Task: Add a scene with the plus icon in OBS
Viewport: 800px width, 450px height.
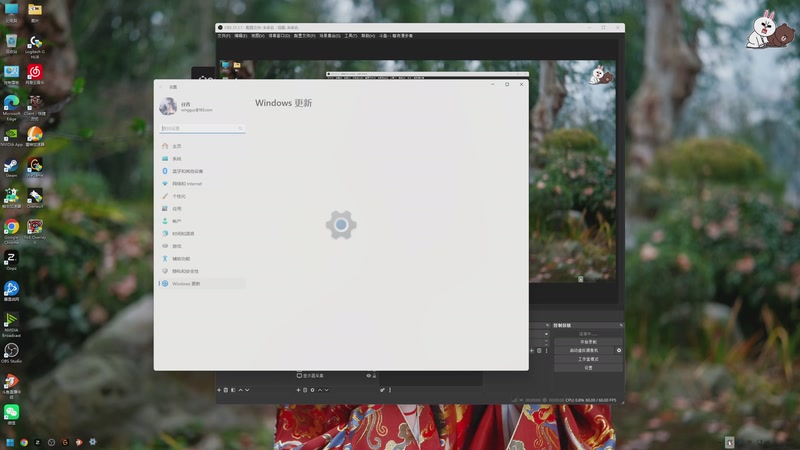Action: (219, 390)
